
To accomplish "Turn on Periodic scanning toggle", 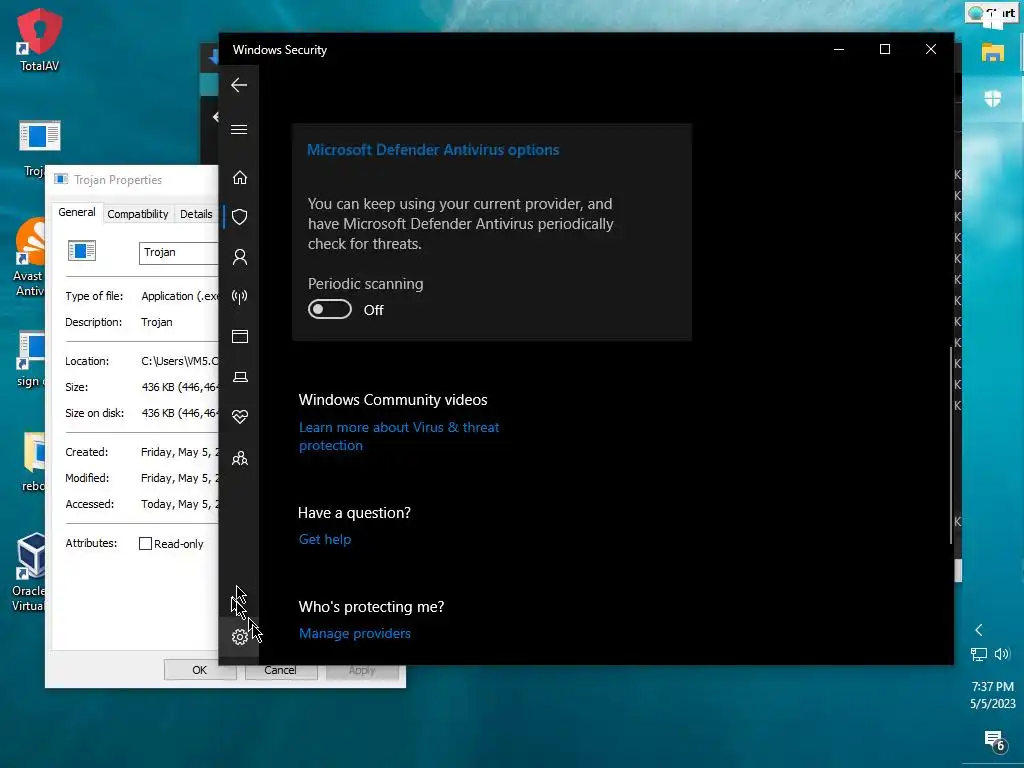I will pyautogui.click(x=330, y=310).
